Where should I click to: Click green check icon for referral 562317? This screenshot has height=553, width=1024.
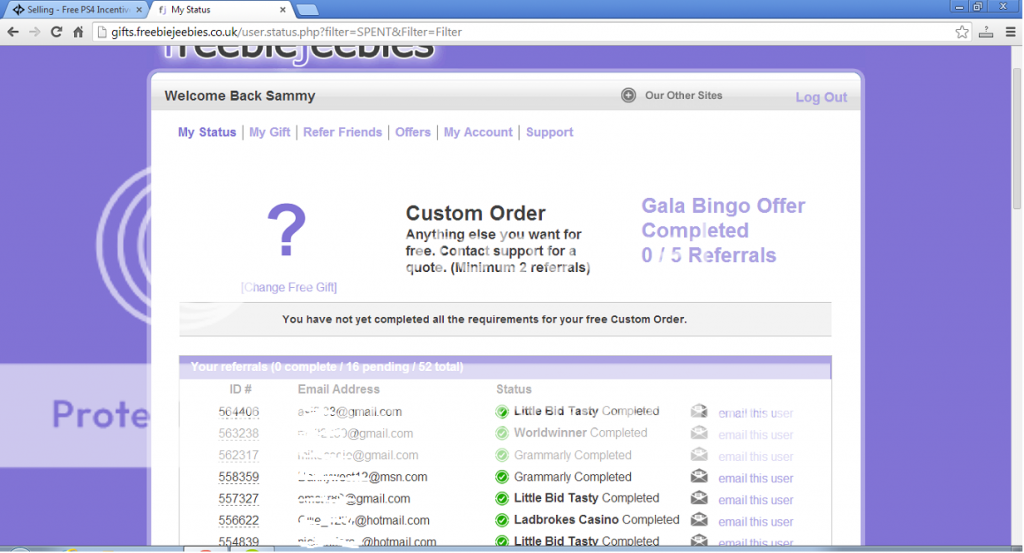click(x=502, y=455)
